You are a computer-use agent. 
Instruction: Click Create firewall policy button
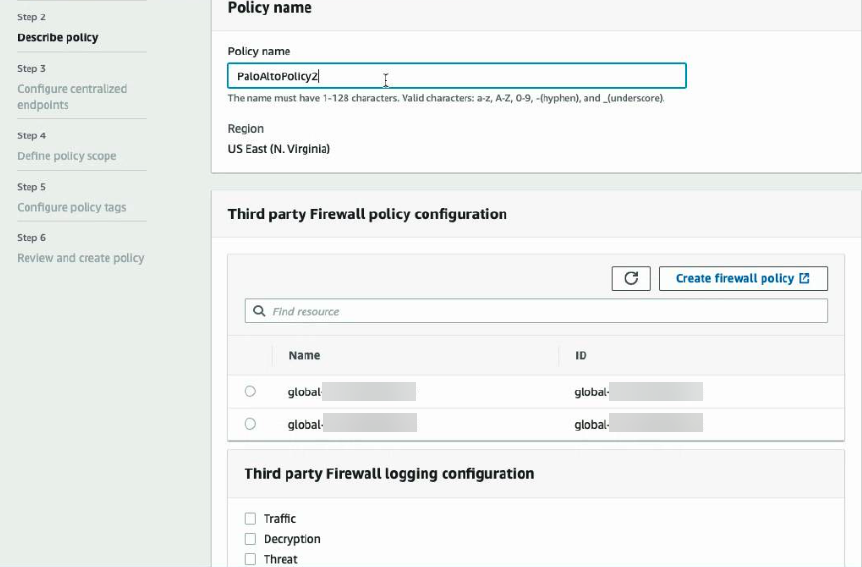(742, 278)
